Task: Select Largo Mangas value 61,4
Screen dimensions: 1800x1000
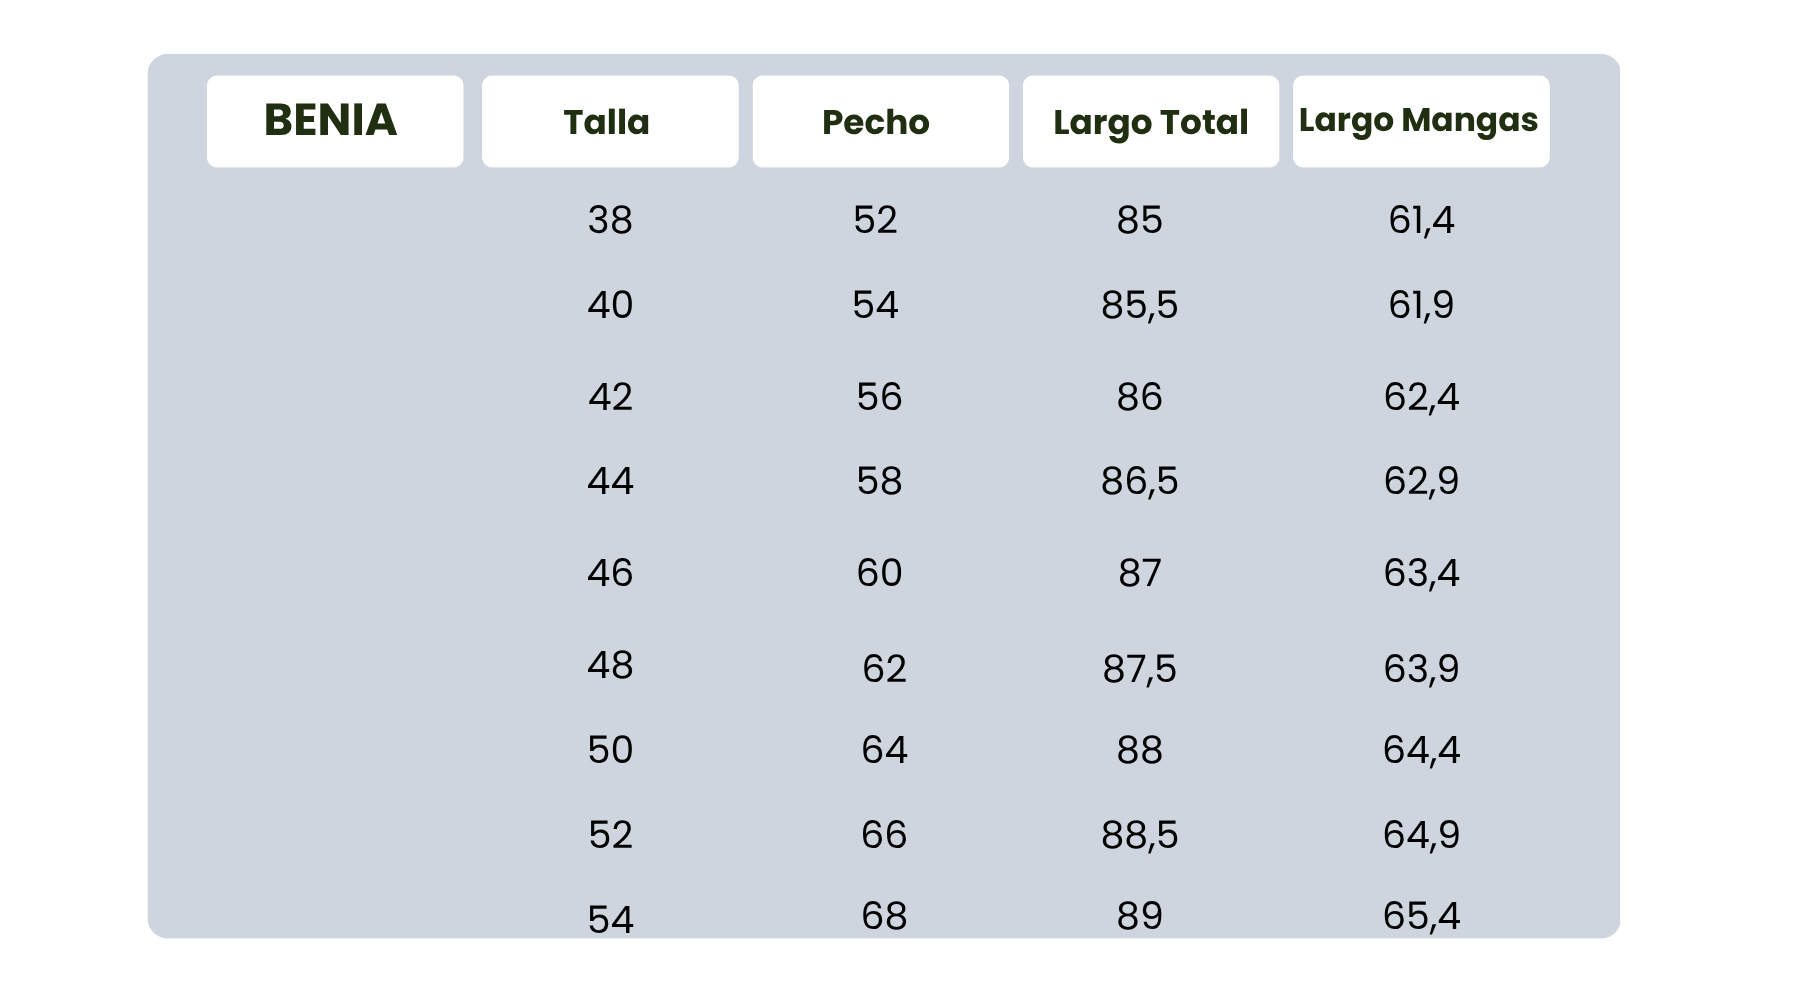Action: pyautogui.click(x=1421, y=220)
